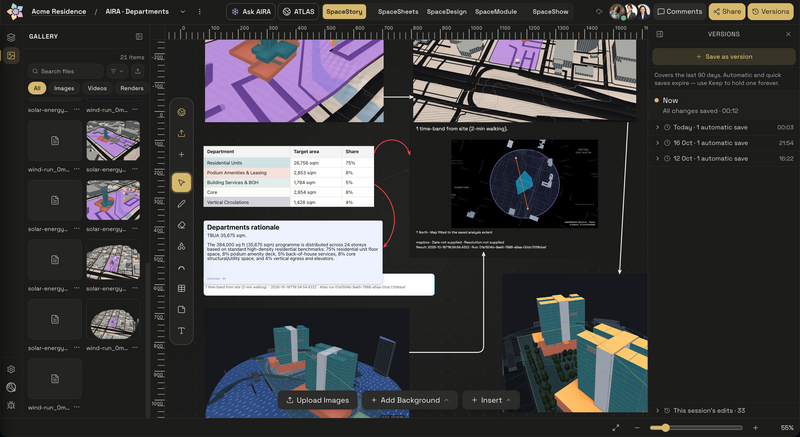
Task: Select the All filter chip in Gallery
Action: point(37,88)
